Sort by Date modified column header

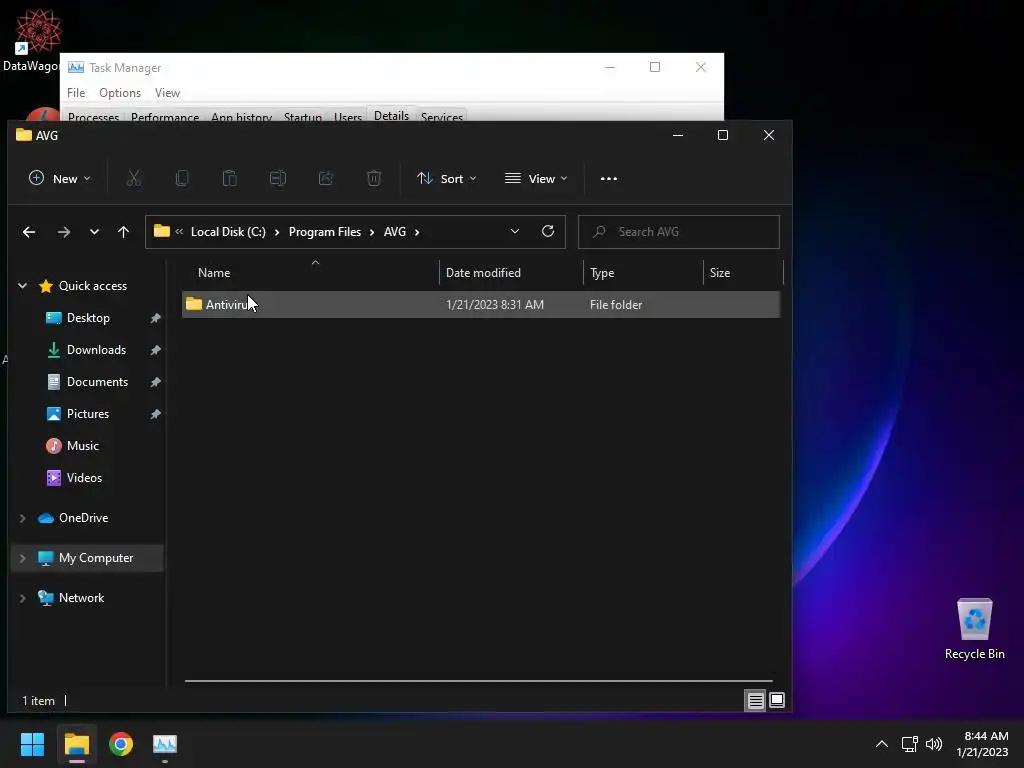click(511, 273)
